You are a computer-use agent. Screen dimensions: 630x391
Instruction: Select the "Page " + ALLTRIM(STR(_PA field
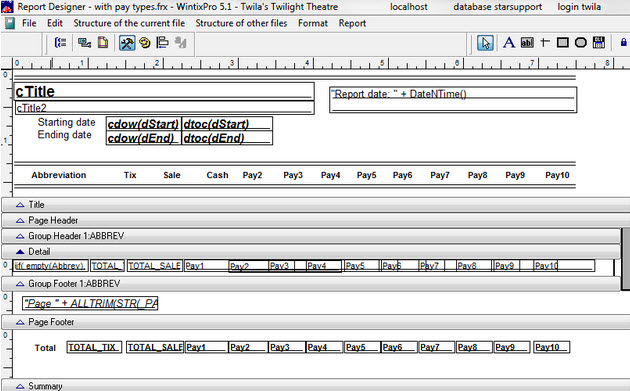tap(90, 303)
